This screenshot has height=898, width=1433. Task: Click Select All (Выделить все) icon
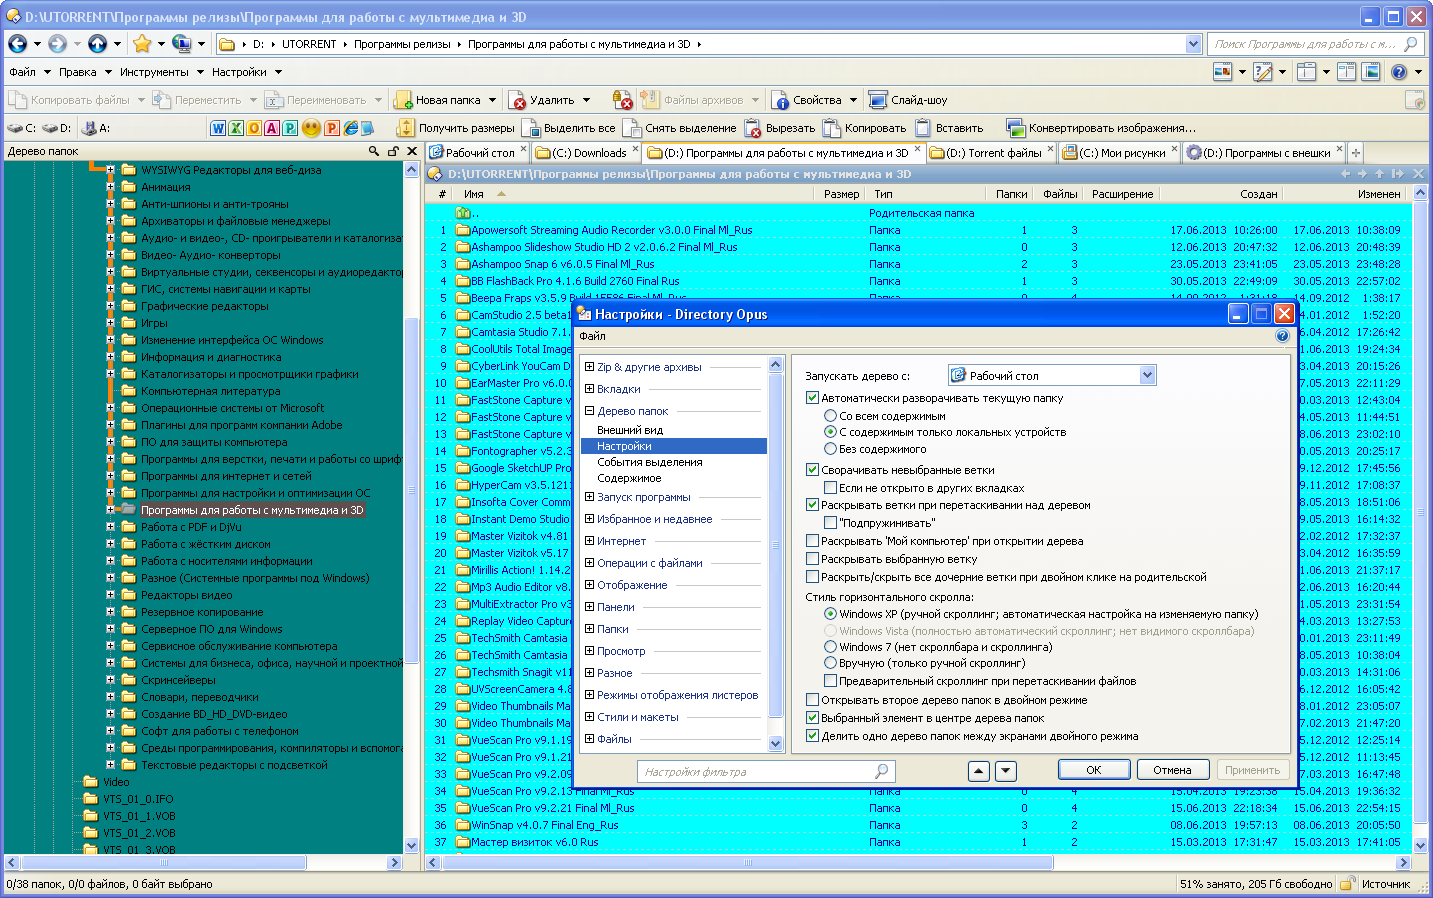click(531, 128)
